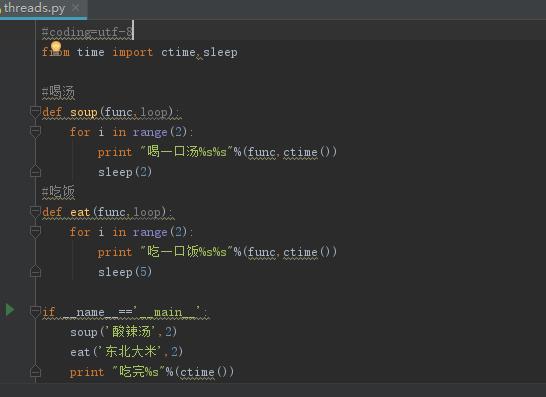Collapse the if __name__ main block
546x397 pixels.
pos(36,312)
